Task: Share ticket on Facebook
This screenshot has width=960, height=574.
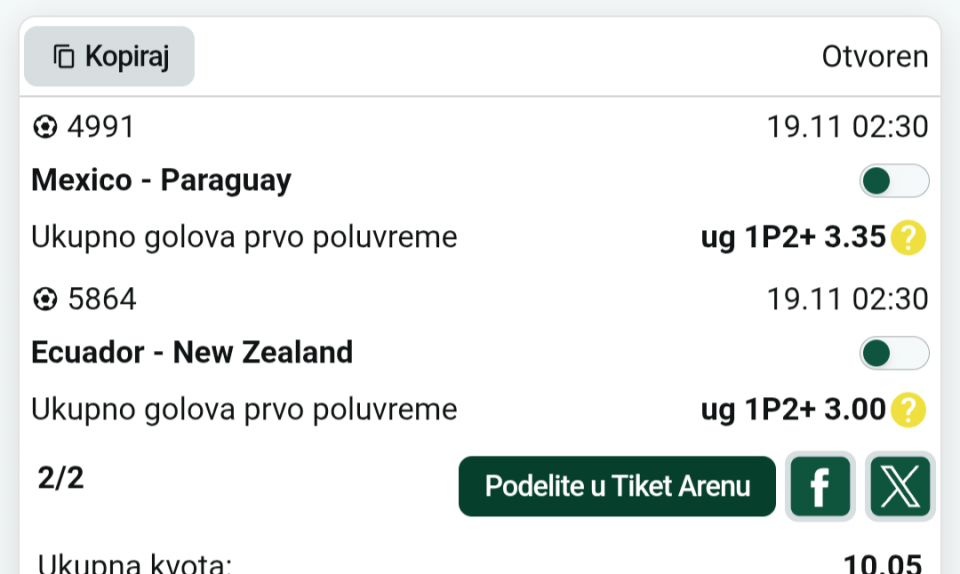Action: point(820,487)
